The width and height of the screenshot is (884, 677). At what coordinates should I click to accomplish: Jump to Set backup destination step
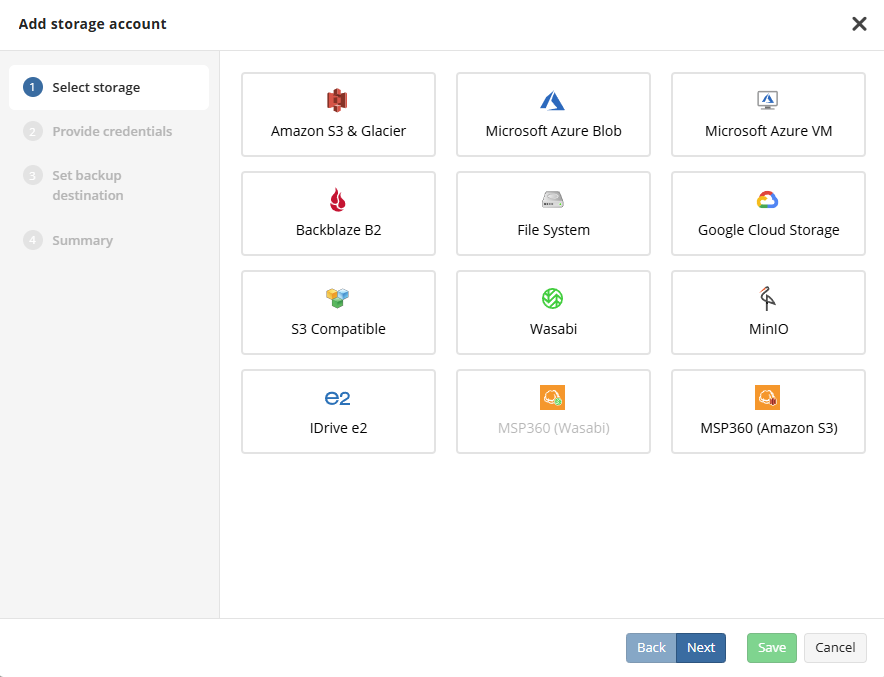pos(88,185)
